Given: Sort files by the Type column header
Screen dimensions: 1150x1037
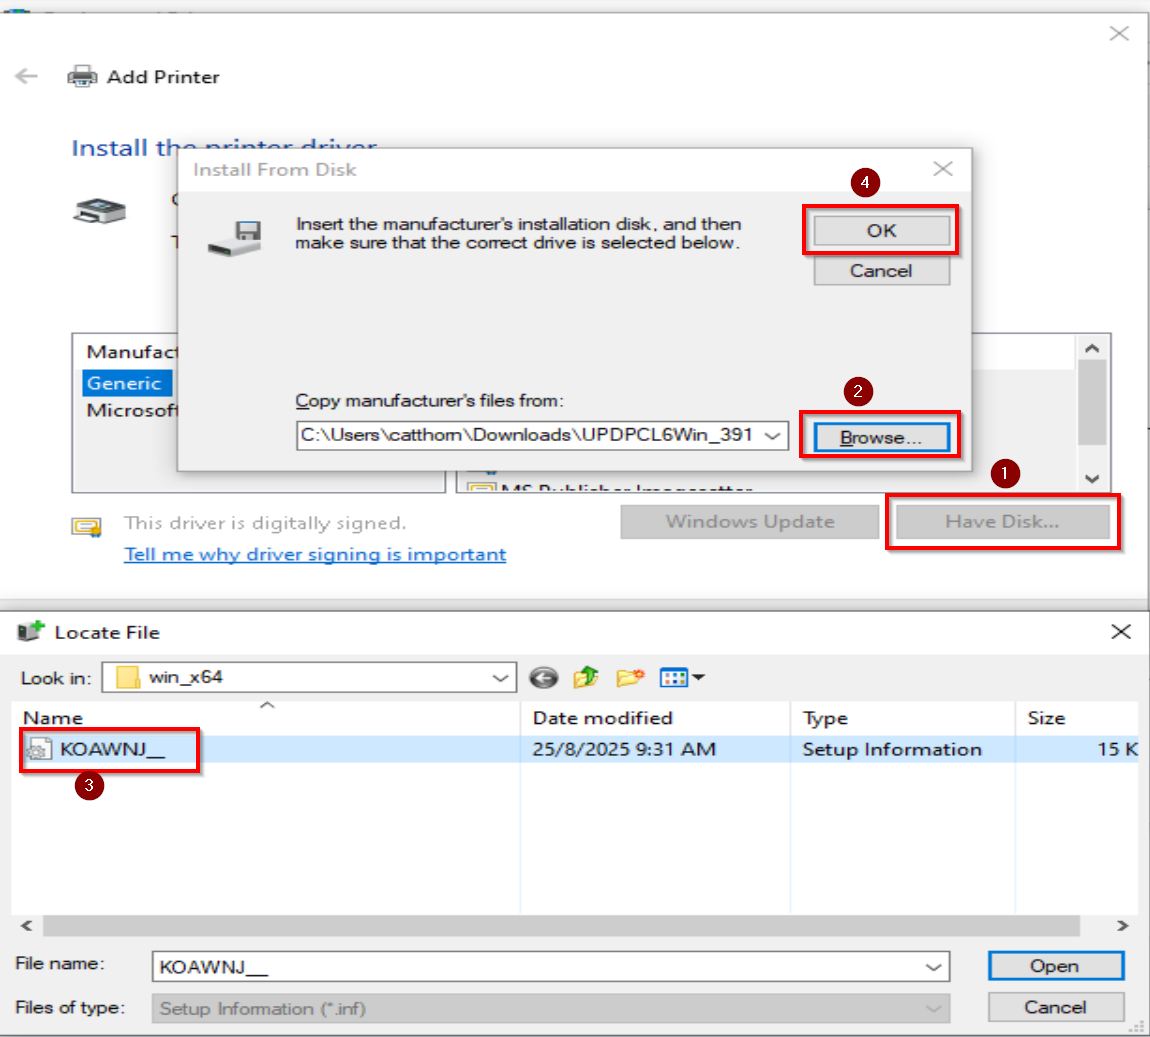Looking at the screenshot, I should (825, 718).
